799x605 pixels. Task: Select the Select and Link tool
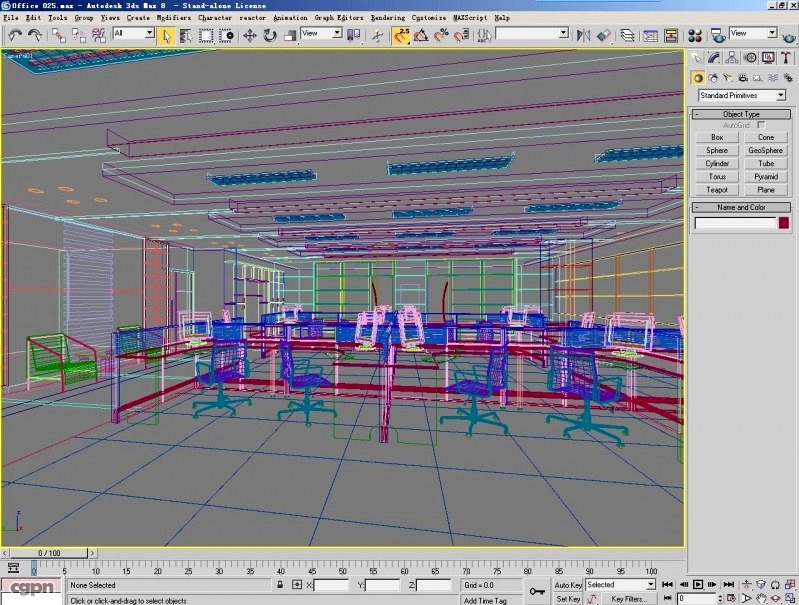pyautogui.click(x=59, y=35)
